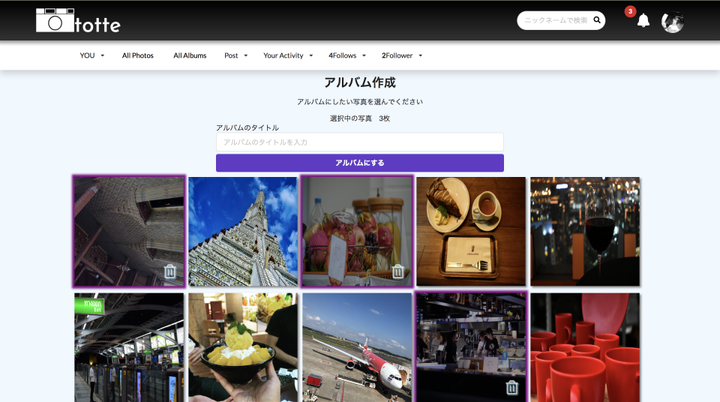Click the totte camera logo

(78, 21)
